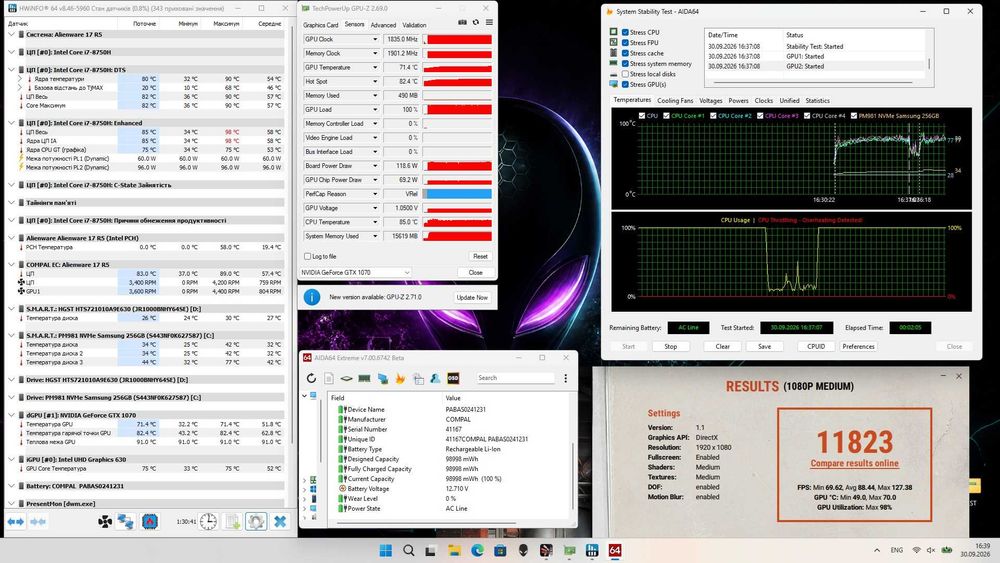Enable Log to file in GPU-Z
This screenshot has width=1000, height=563.
(x=307, y=256)
